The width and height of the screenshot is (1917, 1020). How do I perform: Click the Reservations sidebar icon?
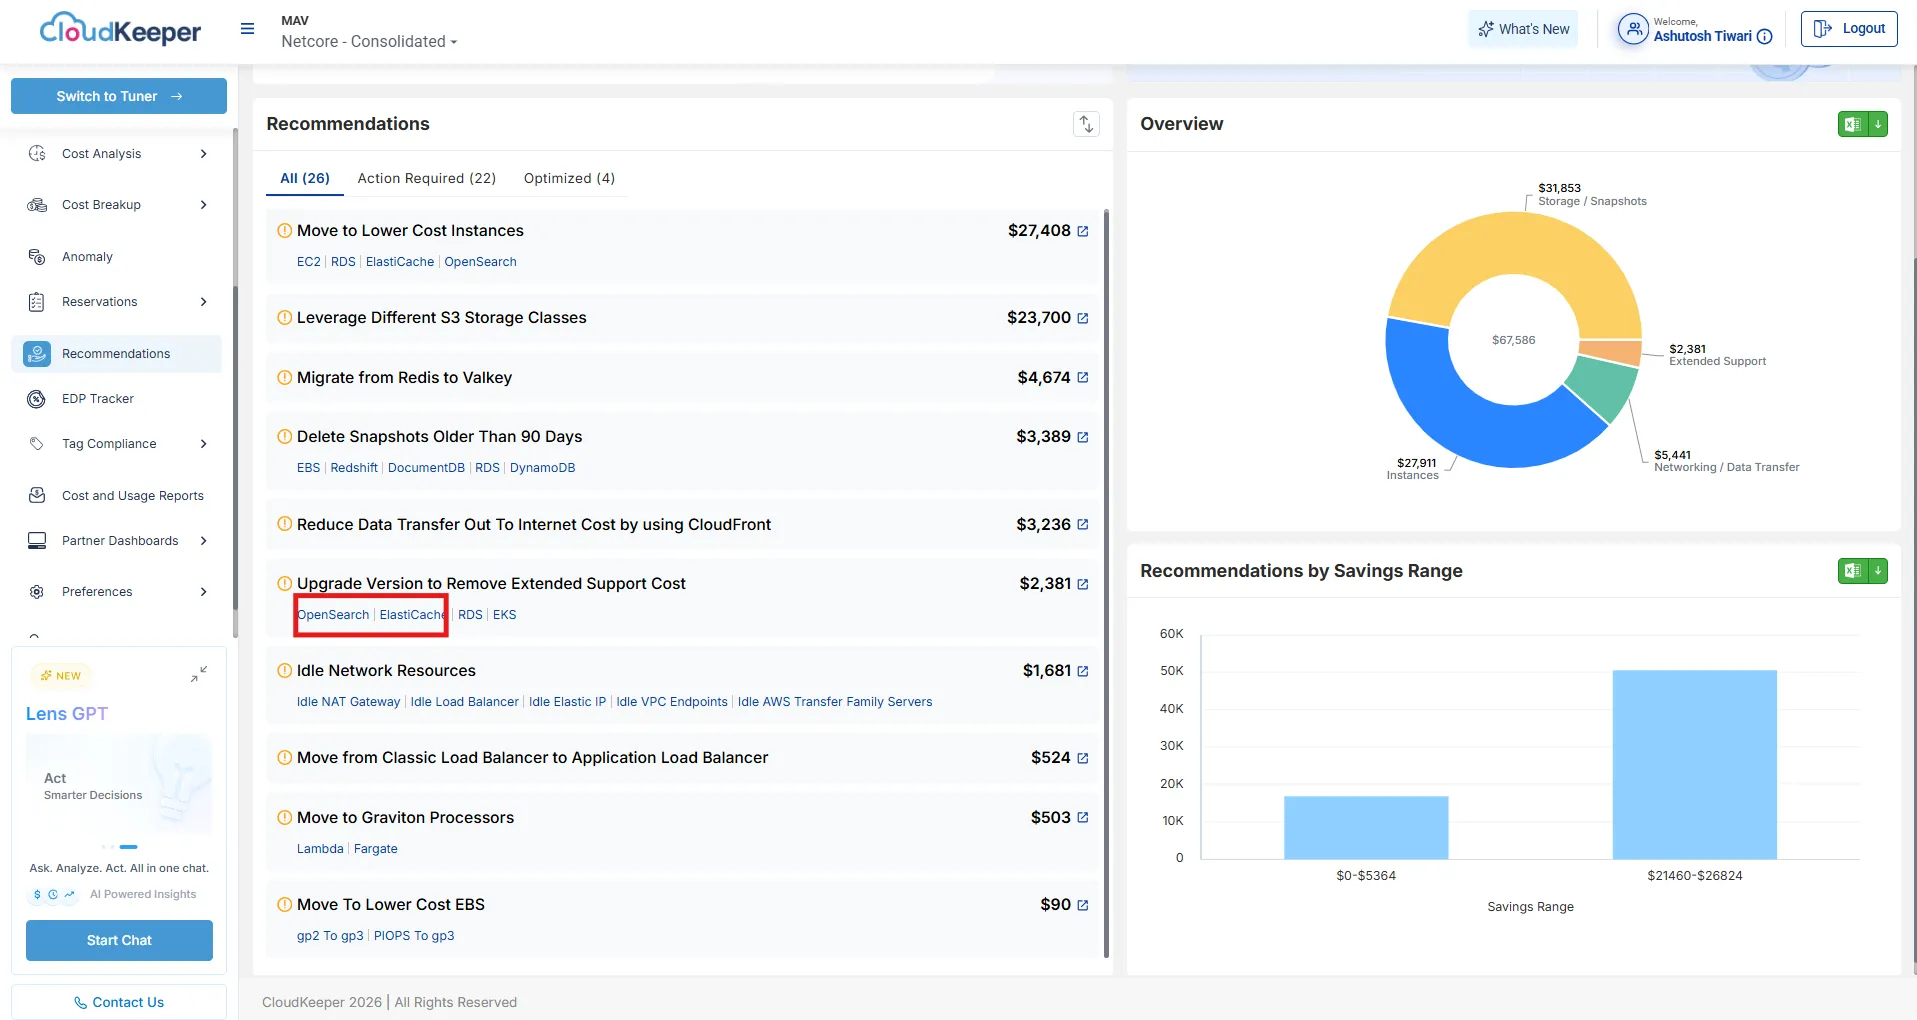click(x=37, y=302)
